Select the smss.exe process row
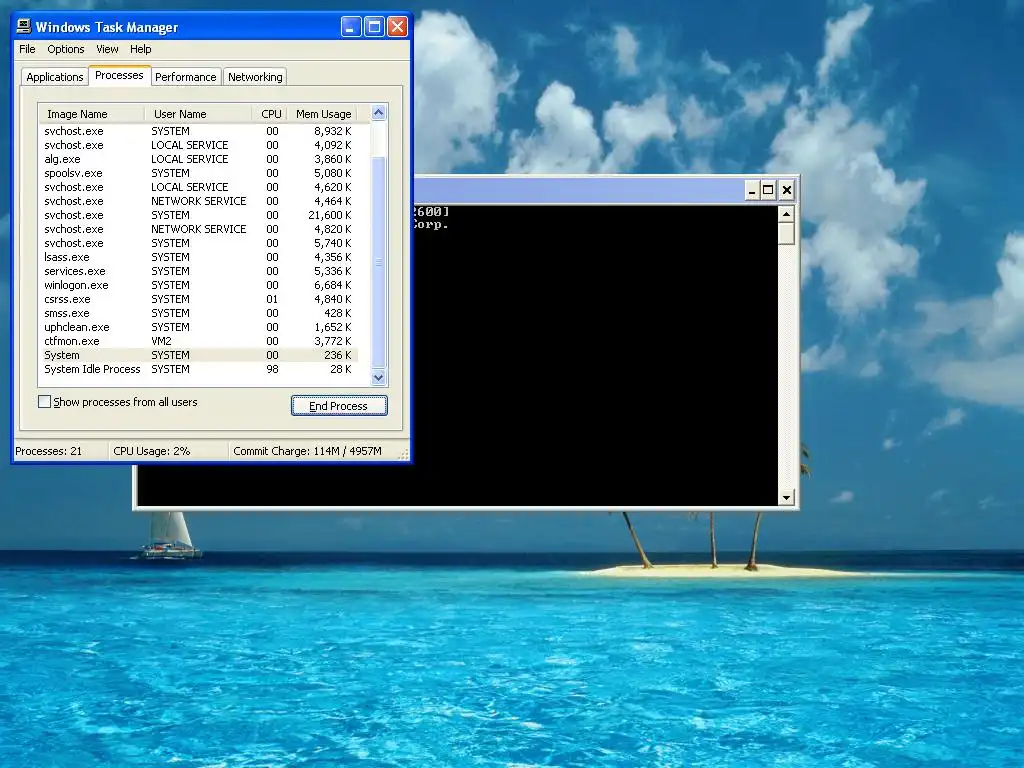Image resolution: width=1024 pixels, height=768 pixels. [x=199, y=313]
